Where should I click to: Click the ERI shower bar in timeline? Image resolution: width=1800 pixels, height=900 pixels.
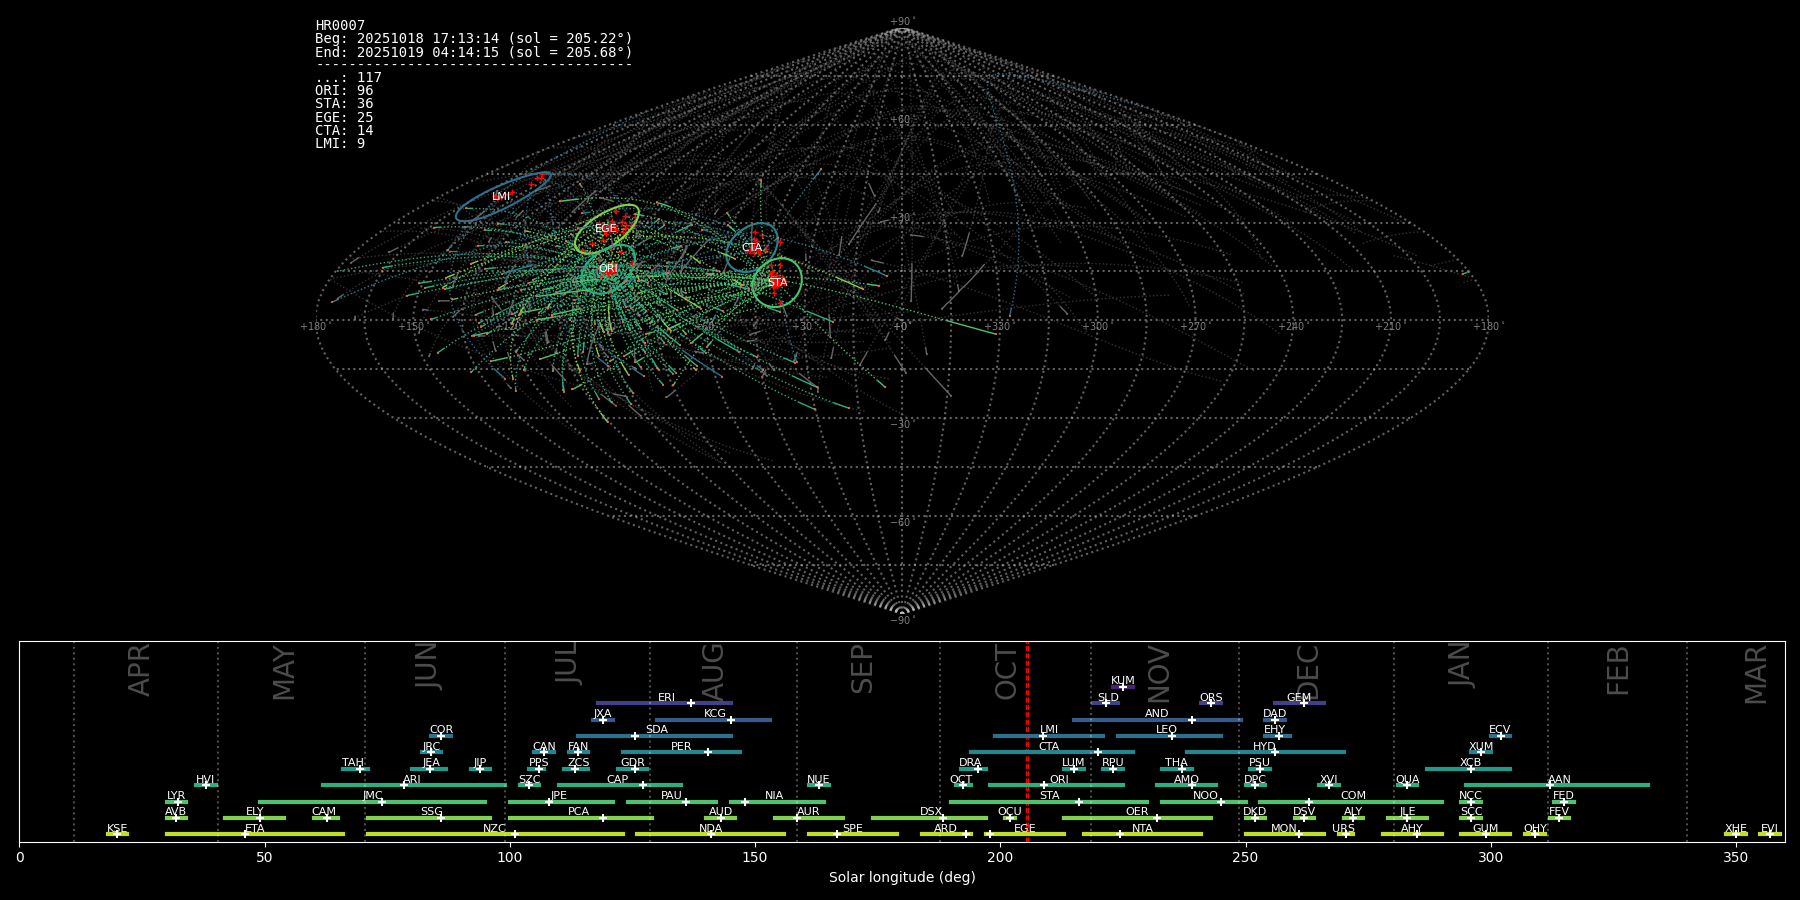(664, 703)
